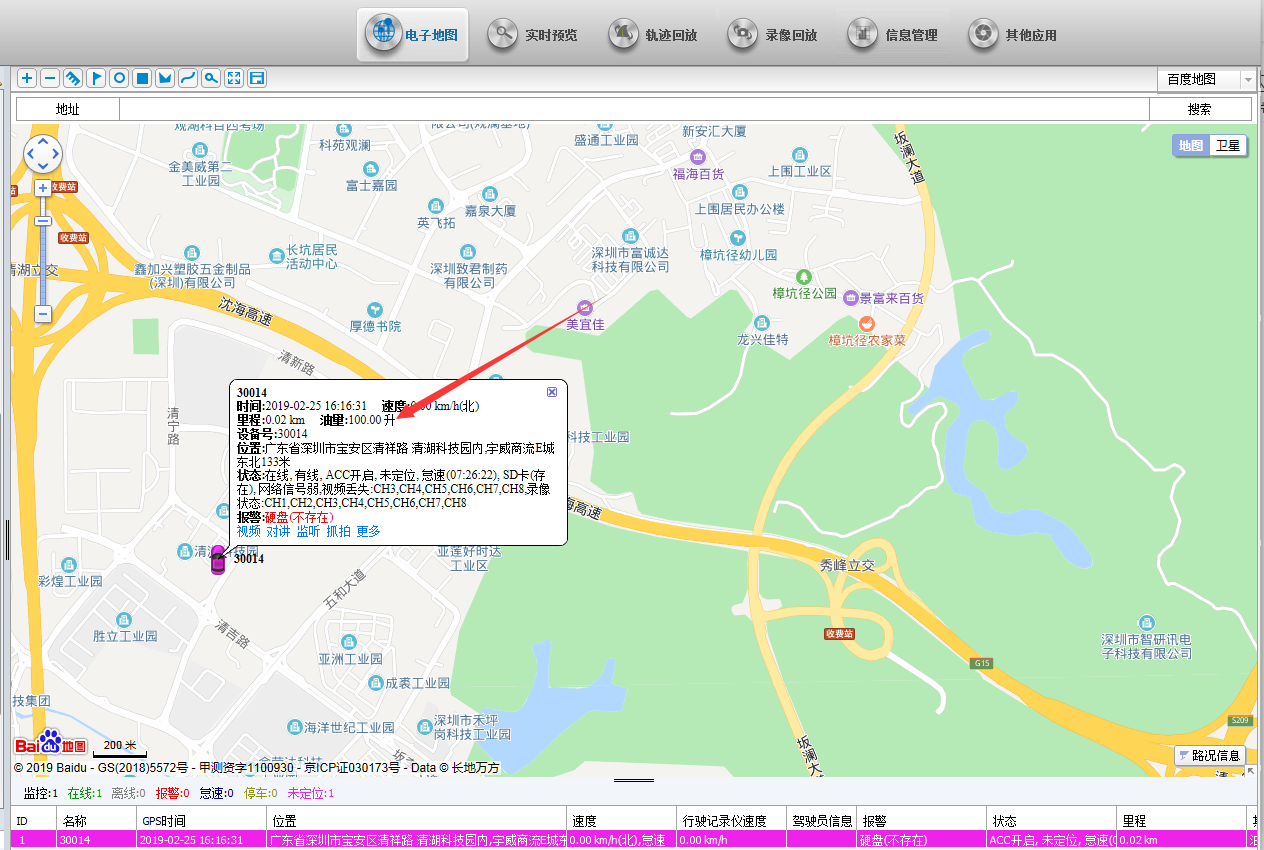Image resolution: width=1264 pixels, height=850 pixels.
Task: Click the 美宜佳 store map marker
Action: click(x=584, y=306)
